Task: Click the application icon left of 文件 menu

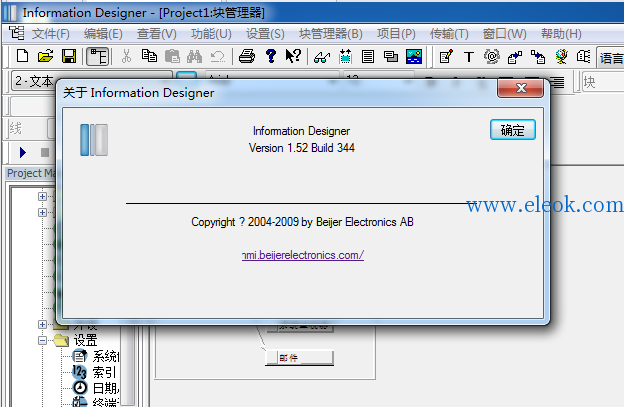Action: pyautogui.click(x=17, y=33)
